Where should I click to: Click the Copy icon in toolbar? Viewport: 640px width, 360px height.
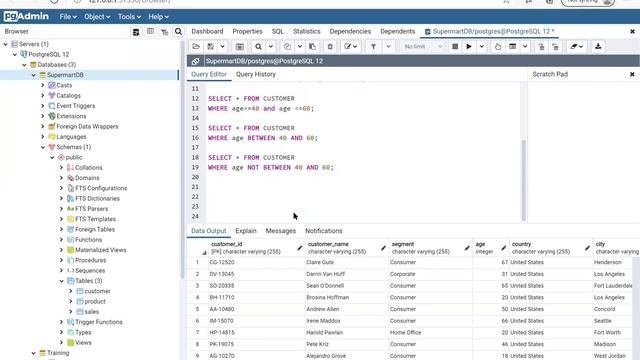click(x=287, y=47)
